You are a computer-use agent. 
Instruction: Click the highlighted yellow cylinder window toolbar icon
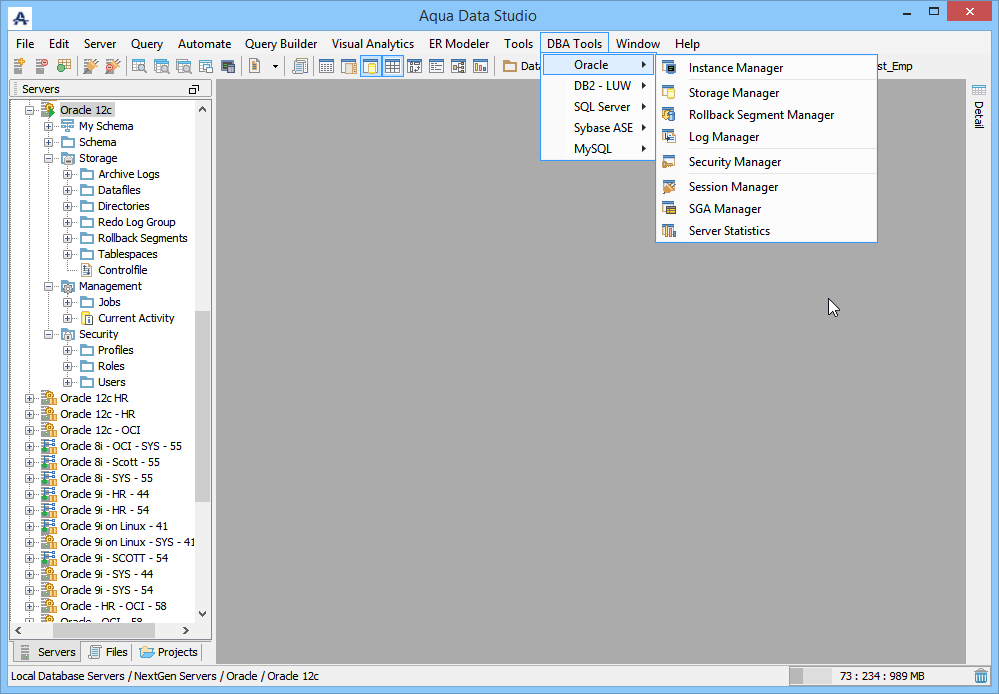[x=371, y=66]
